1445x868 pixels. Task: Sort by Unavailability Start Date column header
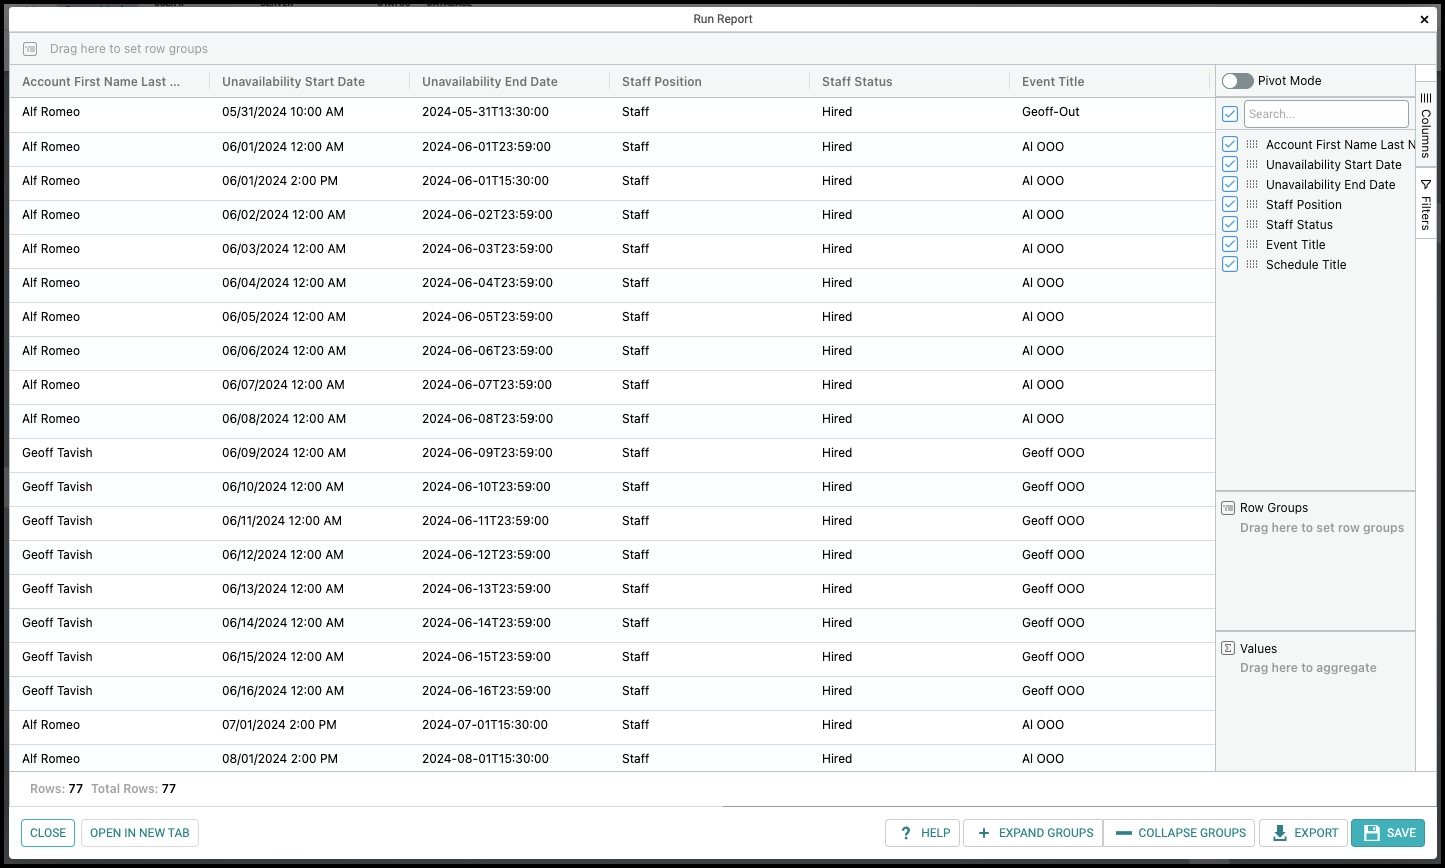293,82
